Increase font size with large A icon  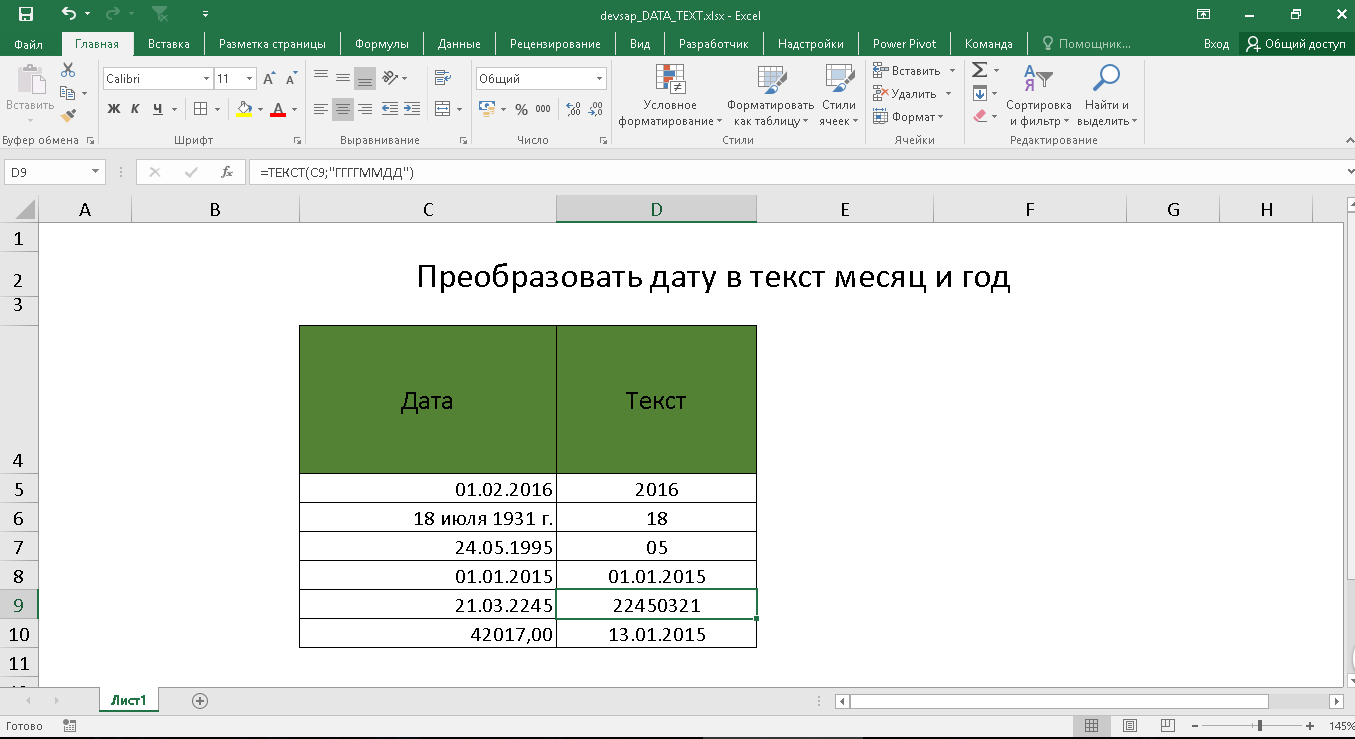(270, 79)
